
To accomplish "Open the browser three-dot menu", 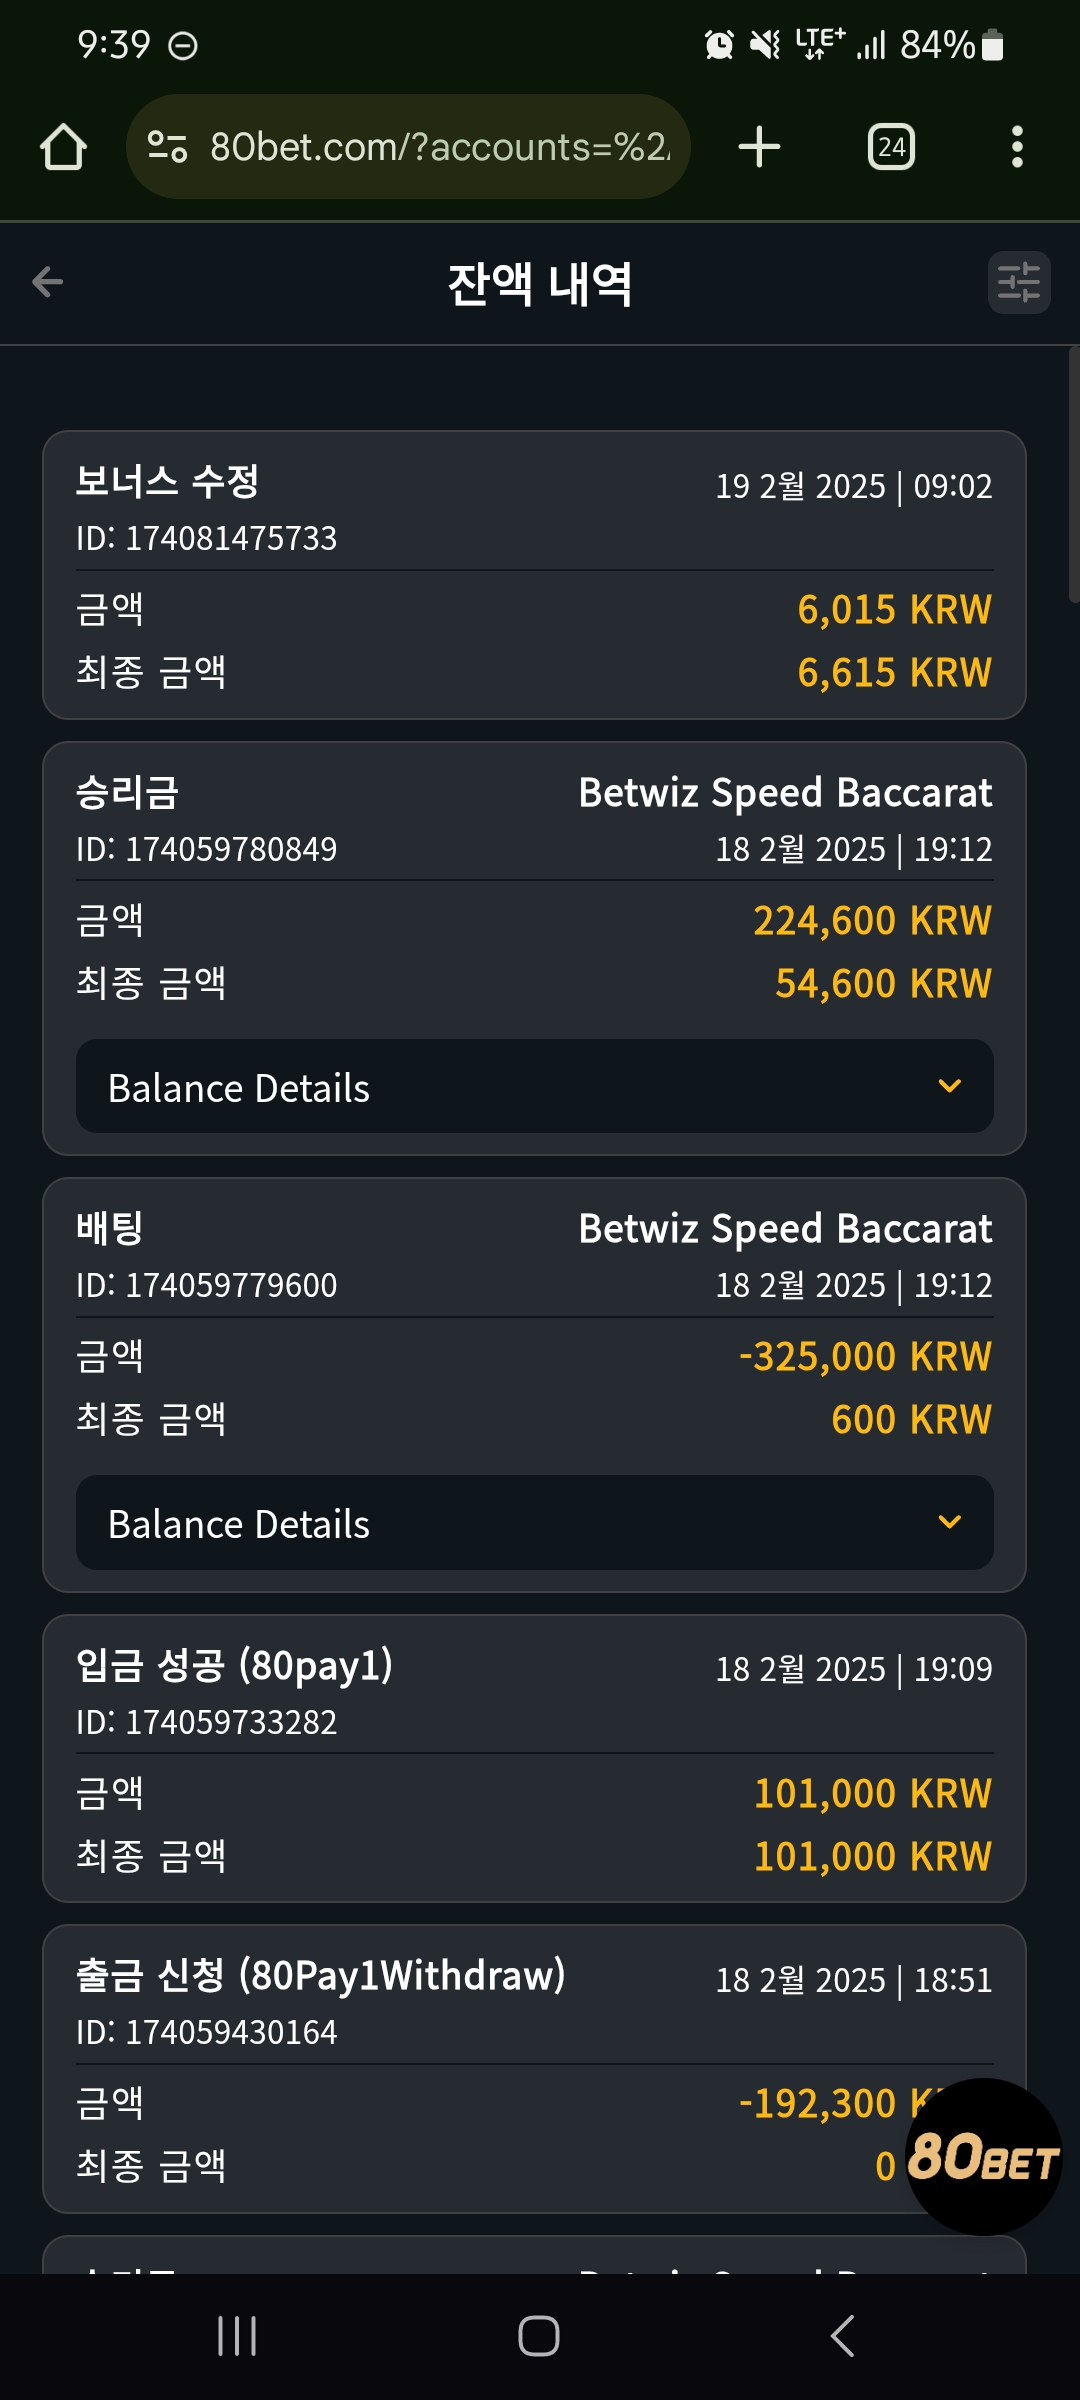I will (1017, 147).
